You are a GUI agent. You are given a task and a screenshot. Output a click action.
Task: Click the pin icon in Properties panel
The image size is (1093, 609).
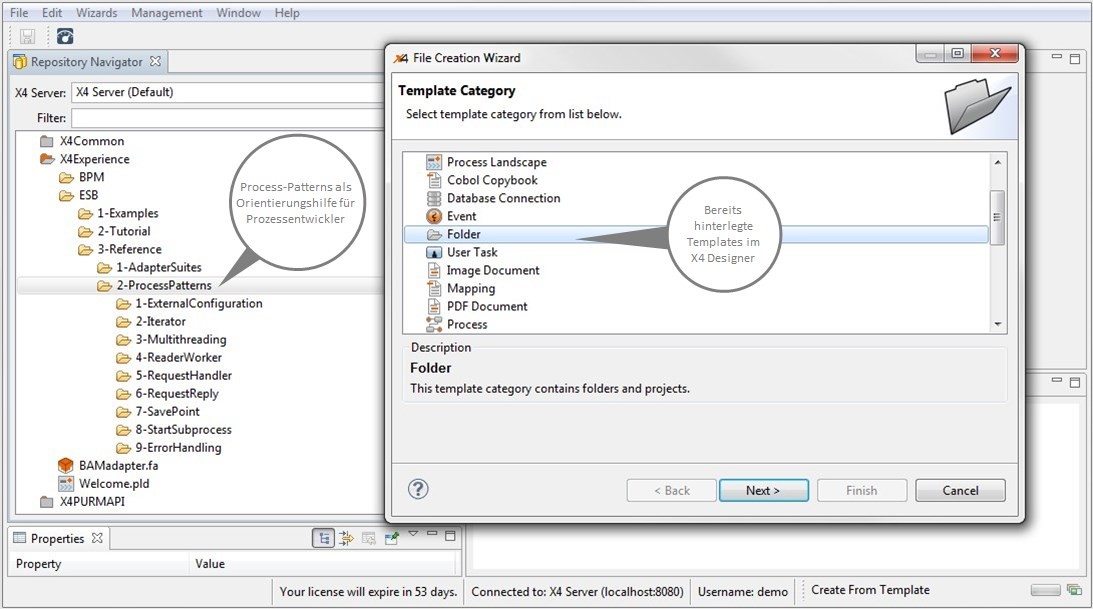coord(392,538)
